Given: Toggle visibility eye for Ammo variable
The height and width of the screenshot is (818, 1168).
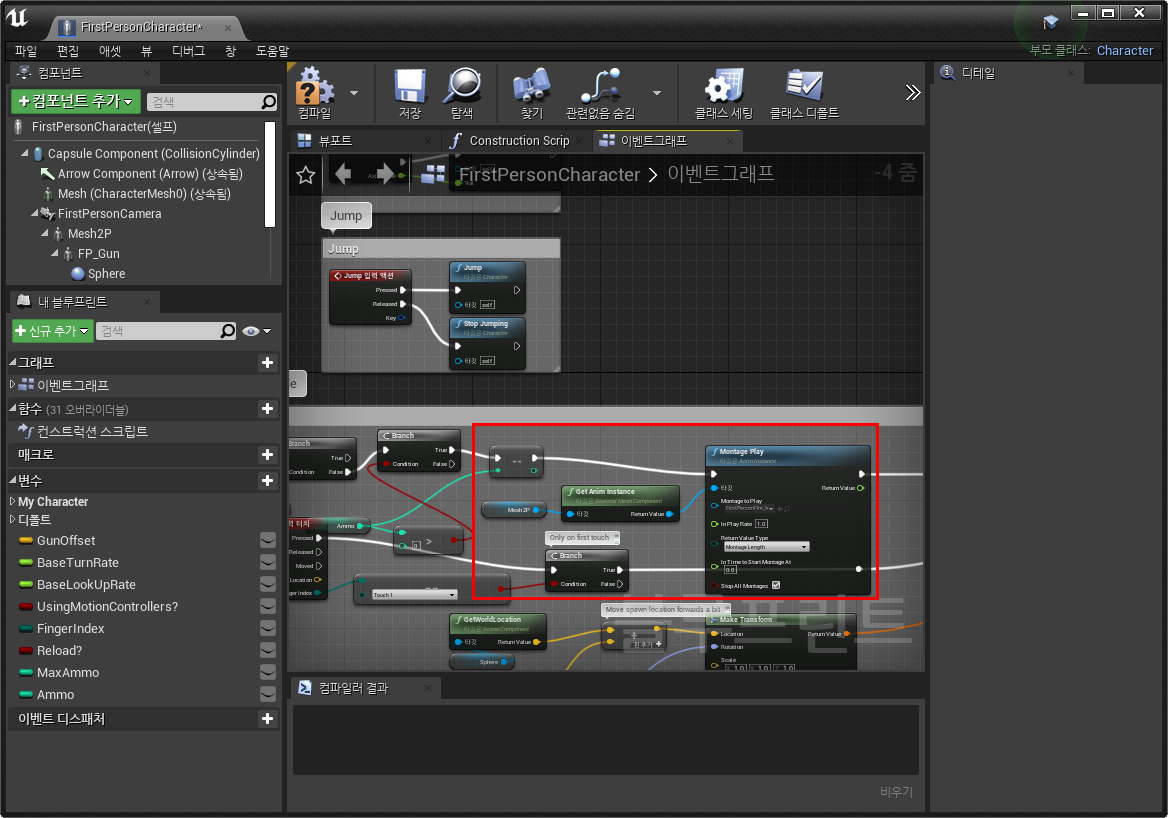Looking at the screenshot, I should (268, 694).
